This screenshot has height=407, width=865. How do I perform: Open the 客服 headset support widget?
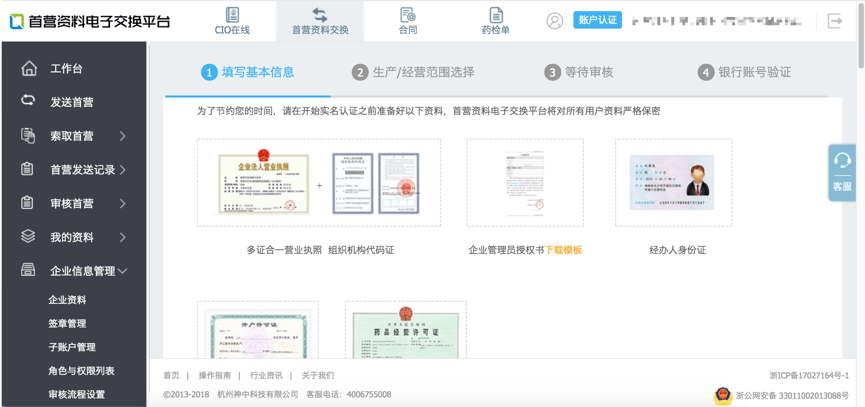click(842, 173)
